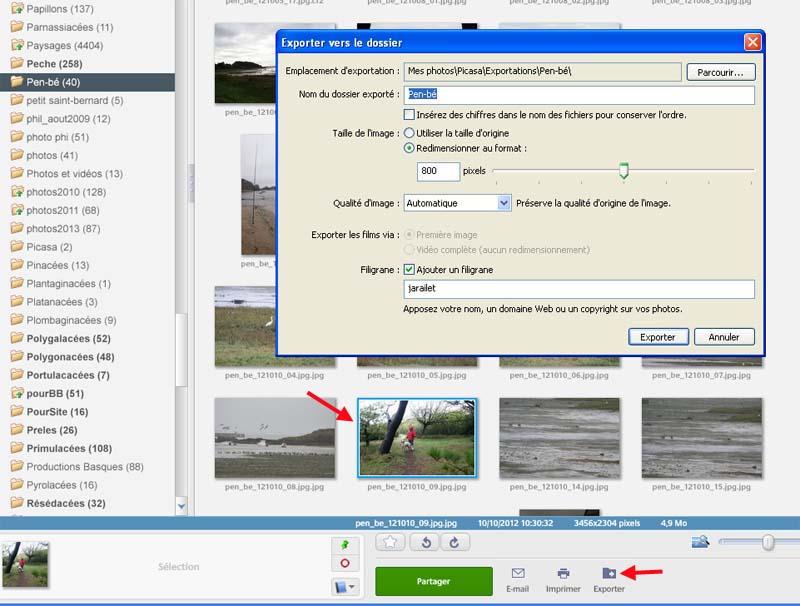
Task: Open the Plantaginacées (1) folder
Action: (x=68, y=284)
